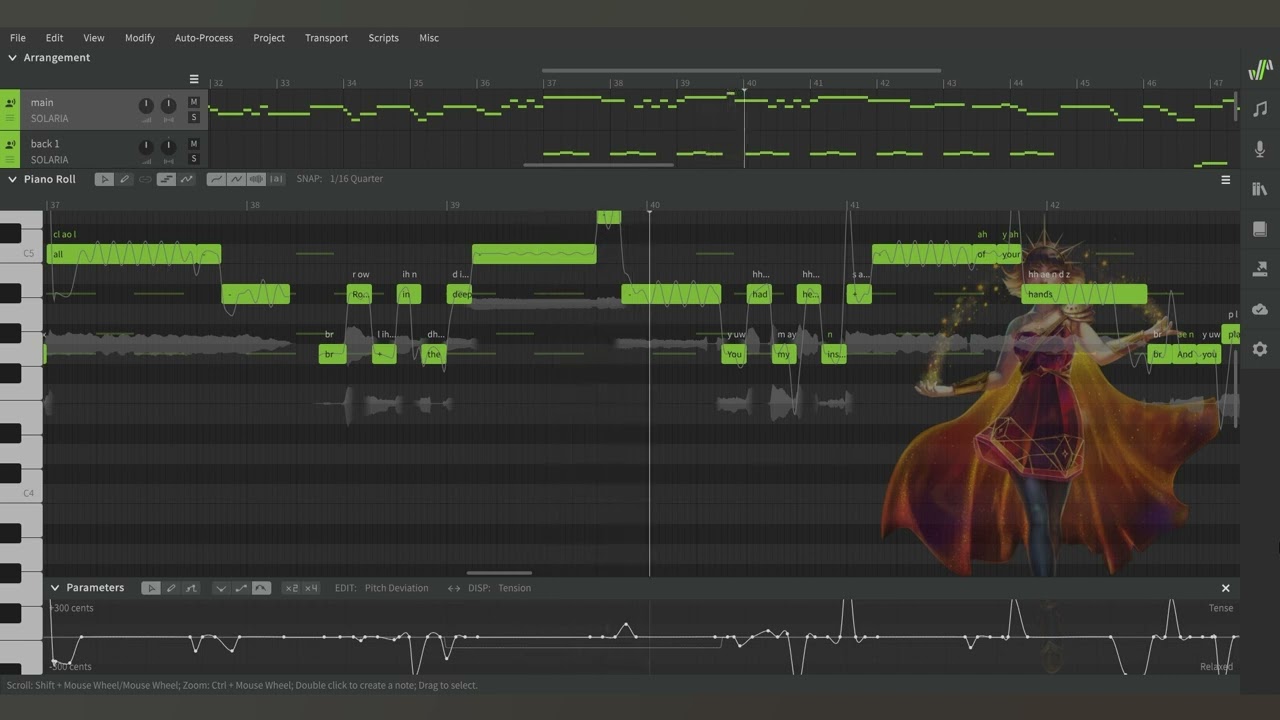Select the 'You' note in Piano Roll
This screenshot has height=720, width=1280.
click(x=734, y=354)
